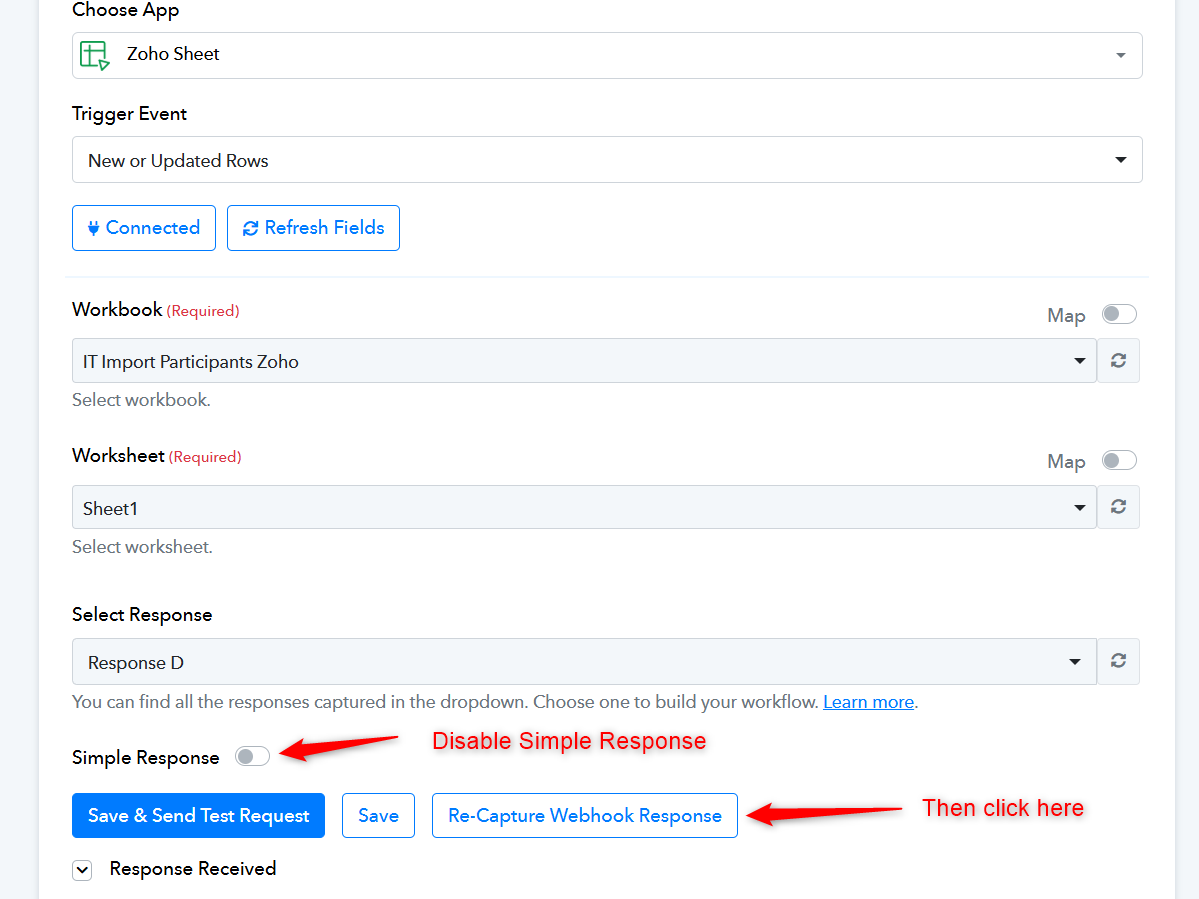Click Re-Capture Webhook Response button
The height and width of the screenshot is (899, 1199).
pyautogui.click(x=585, y=816)
